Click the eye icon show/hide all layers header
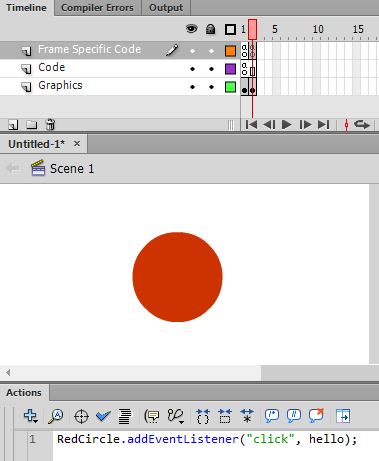The height and width of the screenshot is (461, 379). (x=192, y=29)
